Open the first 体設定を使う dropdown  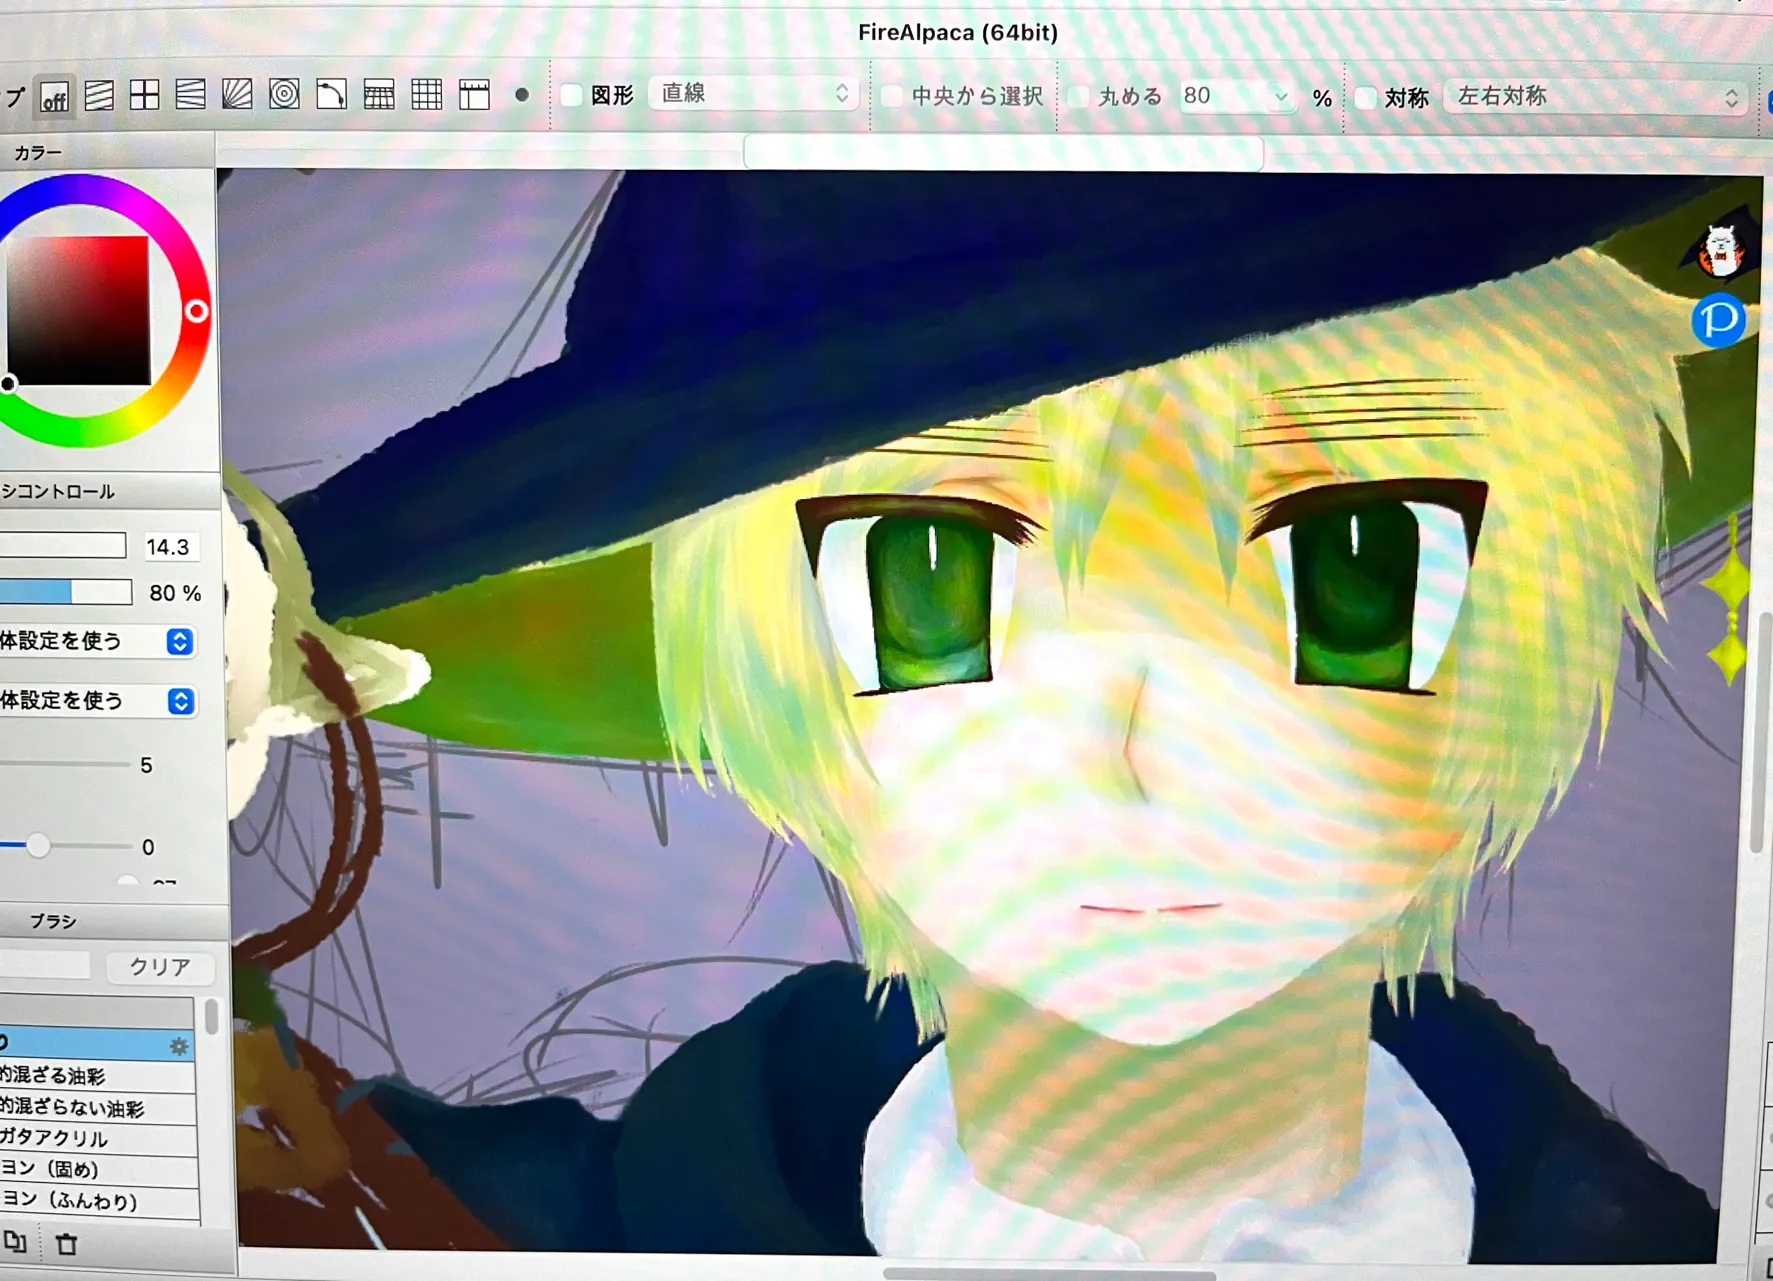click(x=97, y=641)
